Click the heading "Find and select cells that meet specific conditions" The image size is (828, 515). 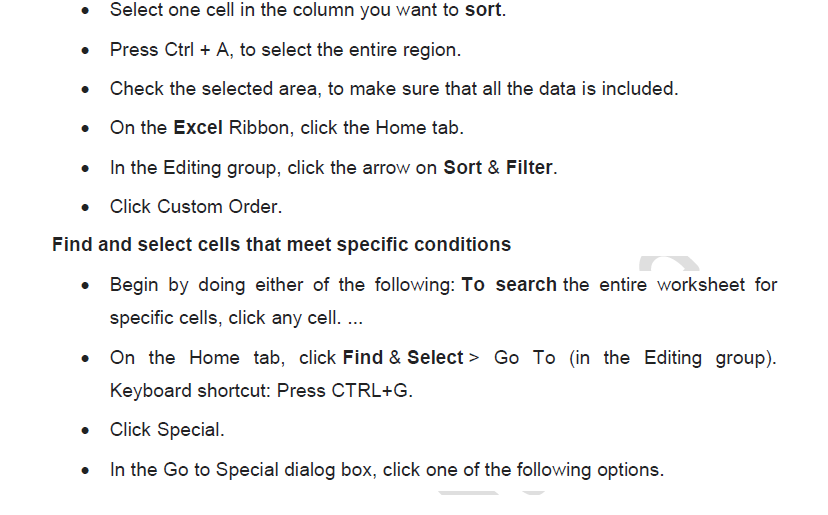point(281,244)
